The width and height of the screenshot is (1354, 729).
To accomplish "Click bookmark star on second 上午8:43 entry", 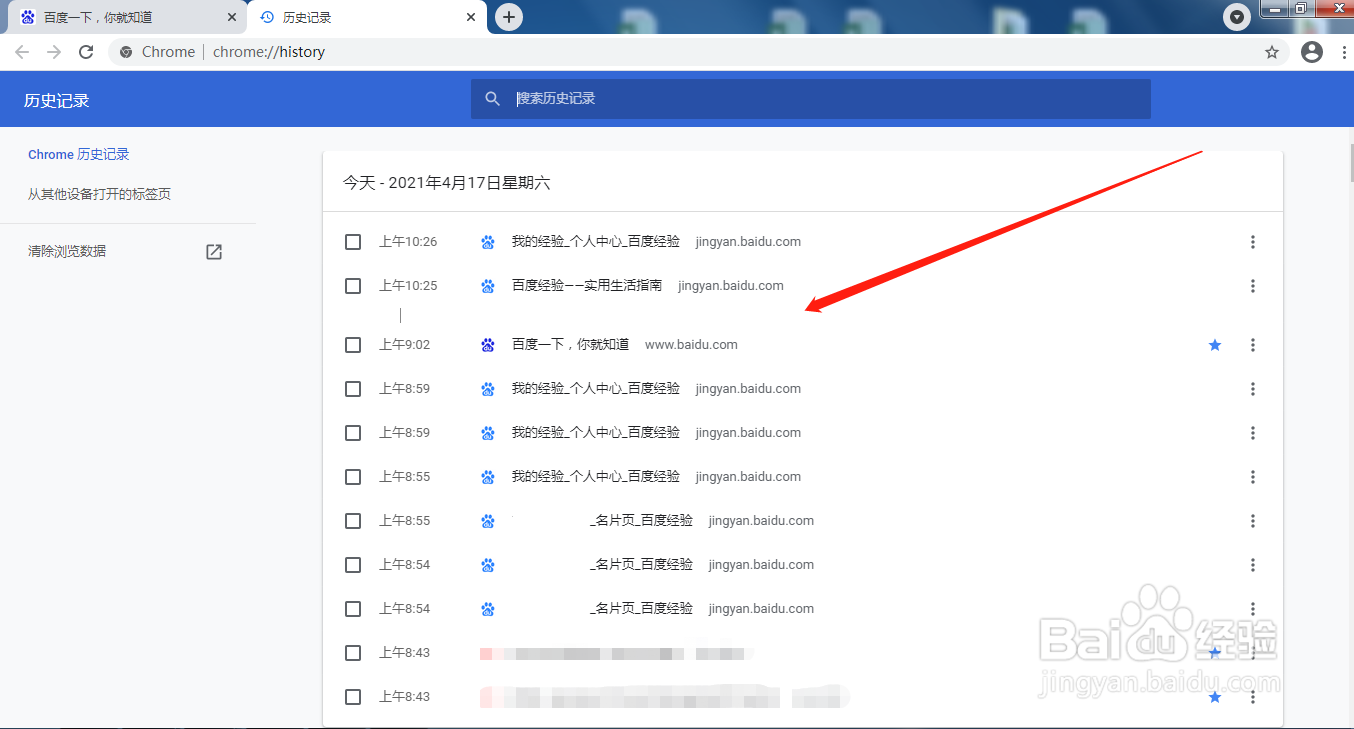I will (1215, 697).
